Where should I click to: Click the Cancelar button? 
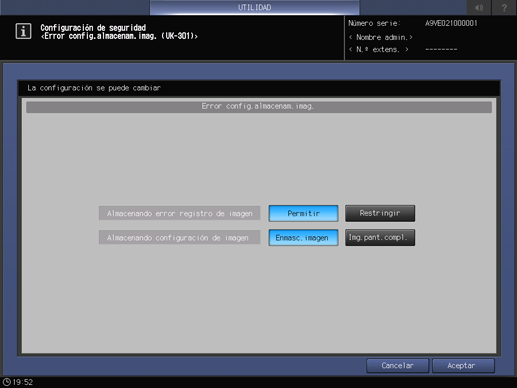pos(397,366)
